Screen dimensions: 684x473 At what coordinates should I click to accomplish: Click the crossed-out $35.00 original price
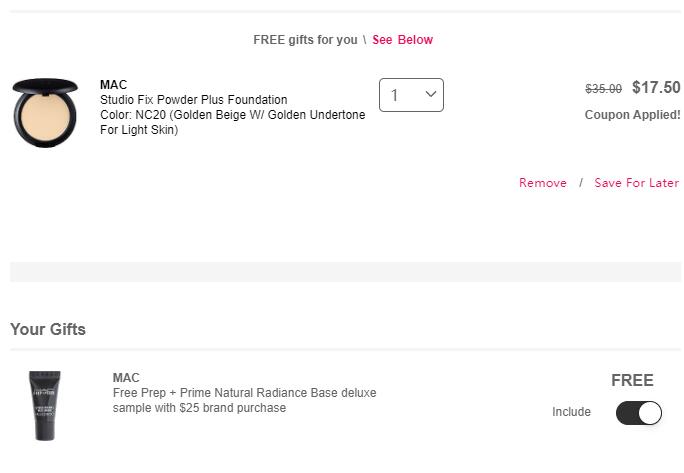tap(603, 89)
